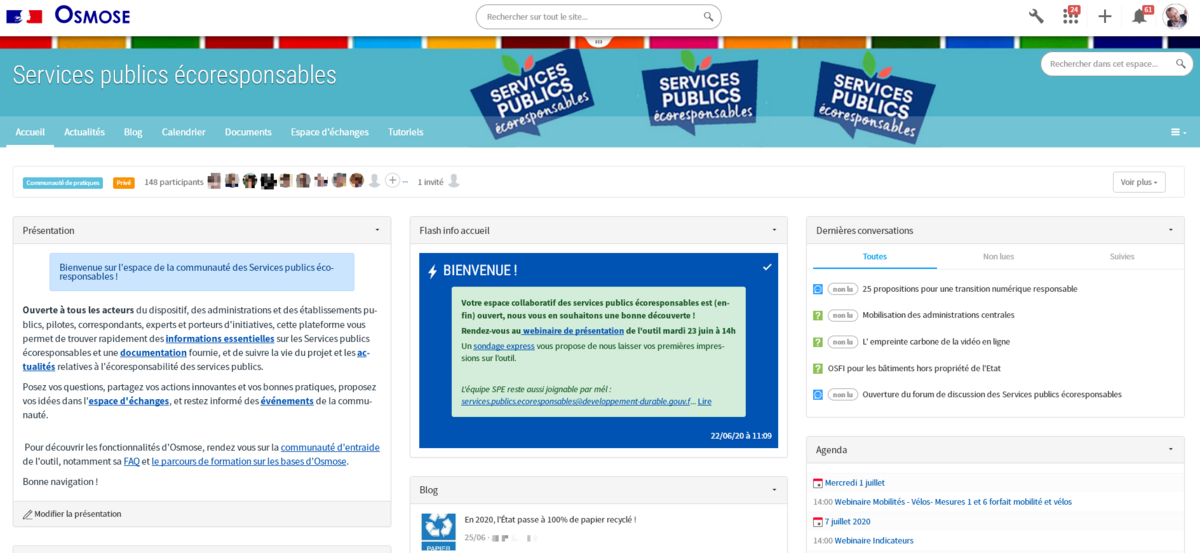
Task: Click the recycled paper blog post thumbnail
Action: [x=438, y=532]
